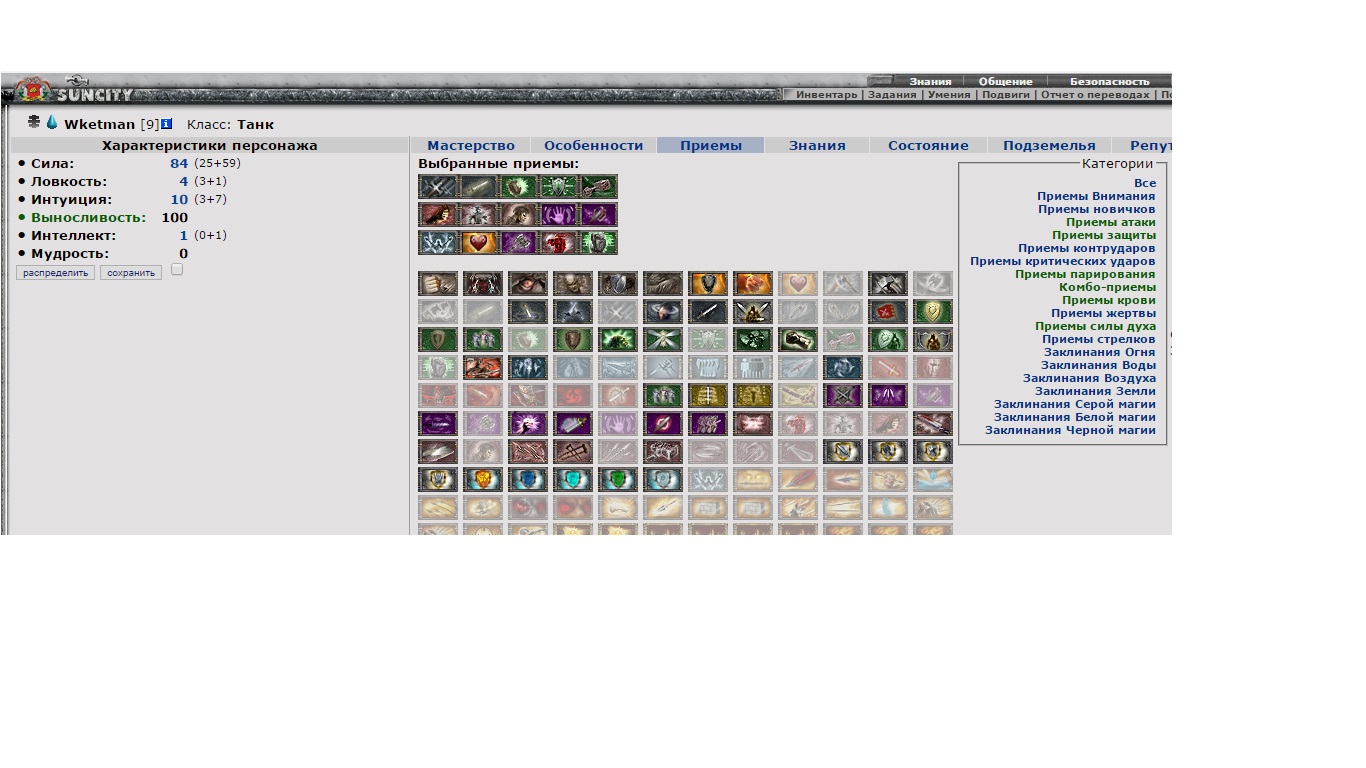This screenshot has height=768, width=1366.
Task: Click the purple three claws icon
Action: tap(888, 396)
